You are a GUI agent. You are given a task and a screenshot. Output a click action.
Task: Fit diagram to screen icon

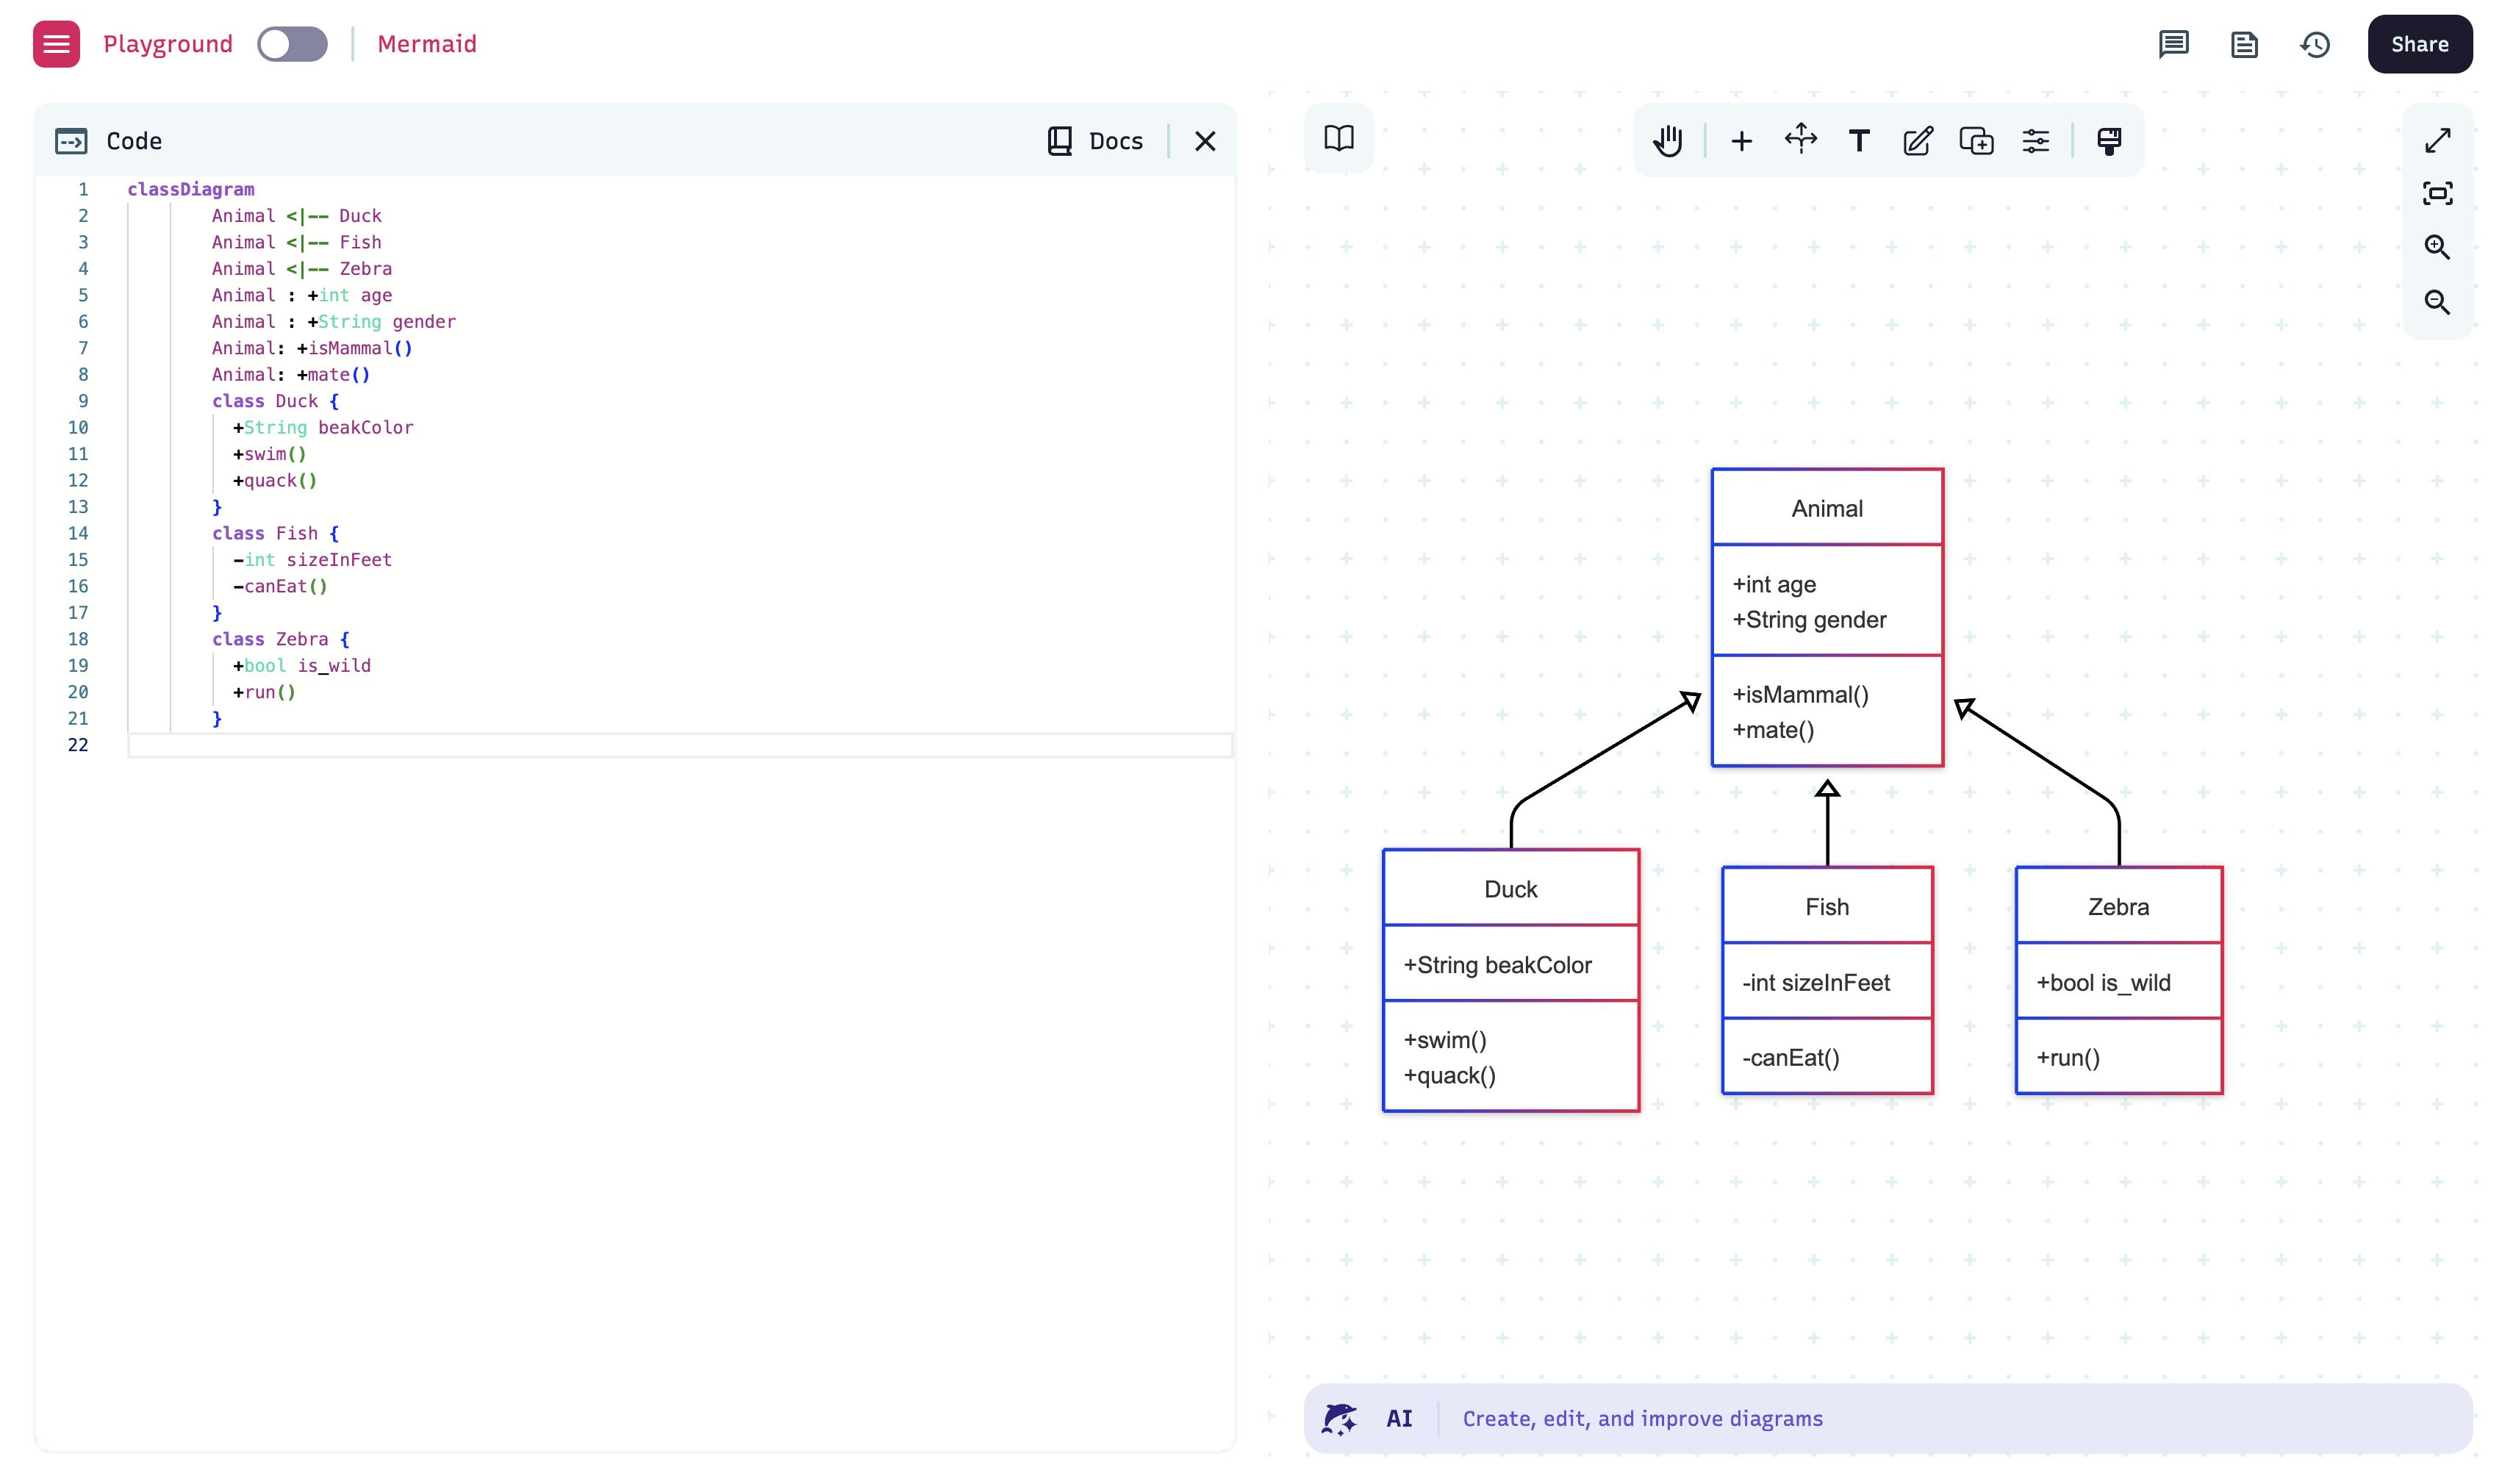tap(2436, 193)
